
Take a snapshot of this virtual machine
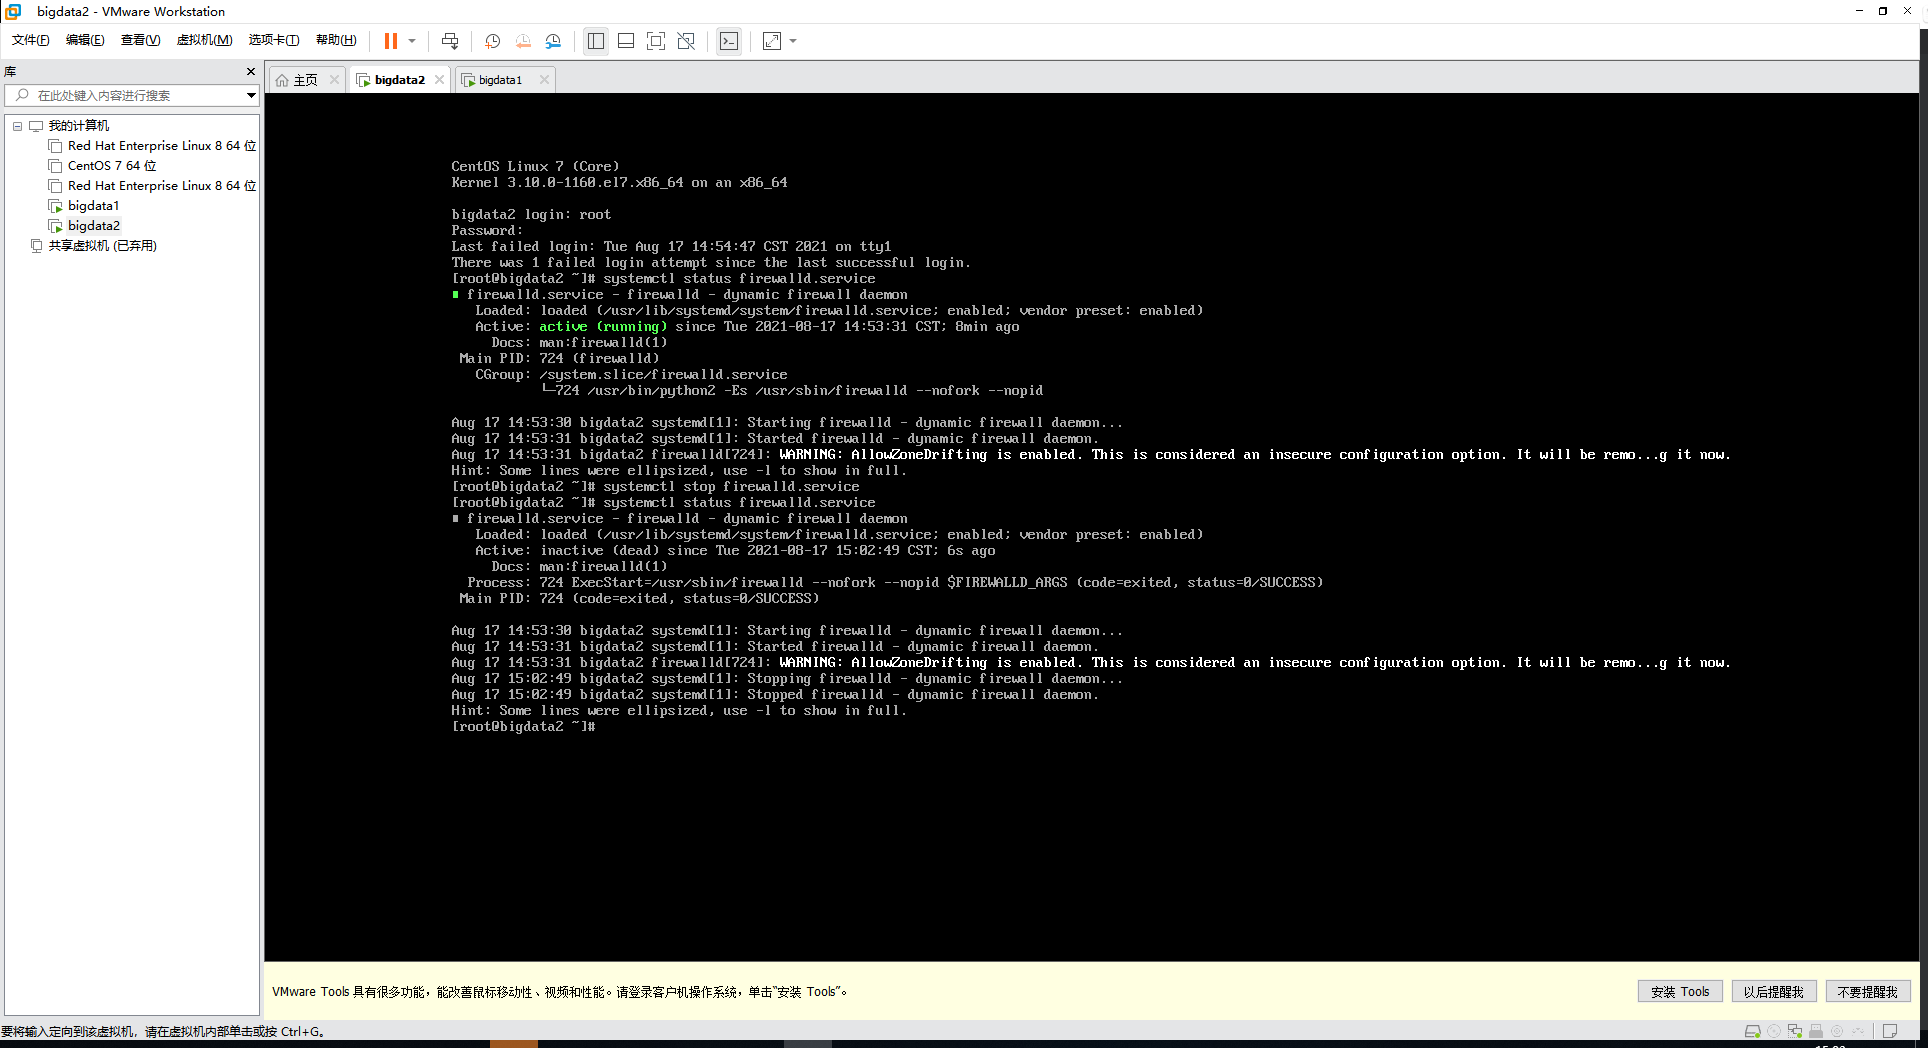[x=491, y=41]
